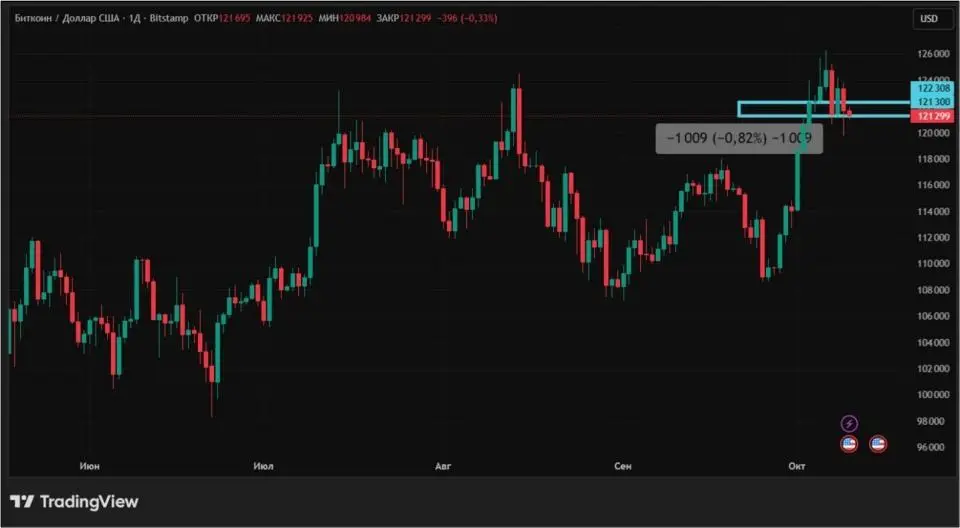Click the gray -1 009 (-0,82%) measurement label

[739, 138]
